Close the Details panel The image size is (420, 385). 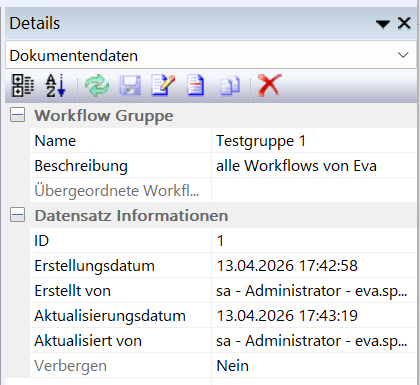click(x=404, y=23)
